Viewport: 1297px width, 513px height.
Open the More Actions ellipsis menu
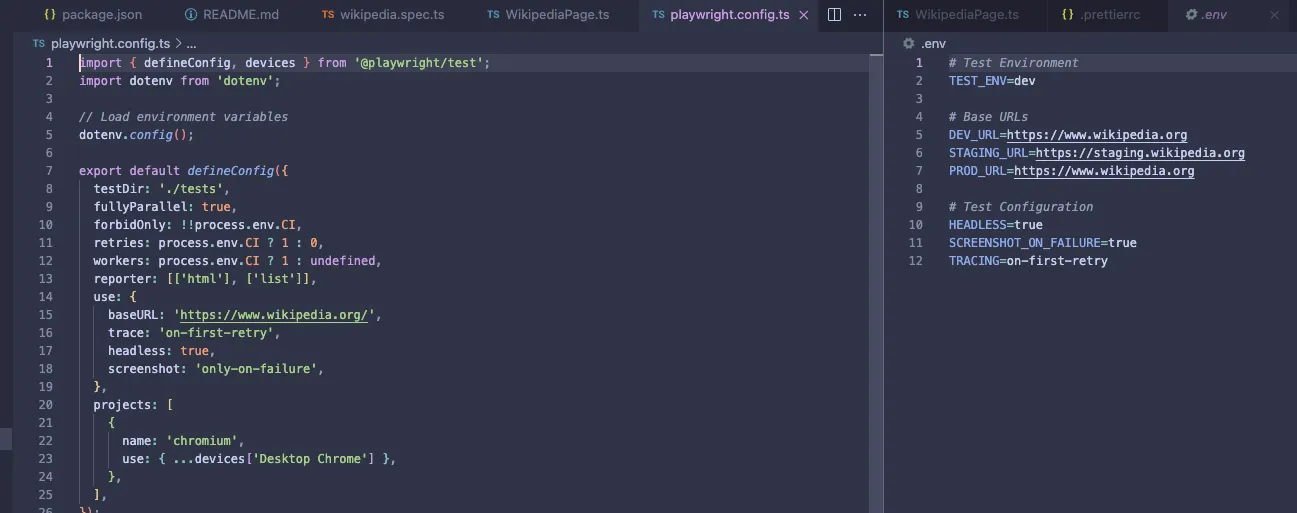pos(860,15)
